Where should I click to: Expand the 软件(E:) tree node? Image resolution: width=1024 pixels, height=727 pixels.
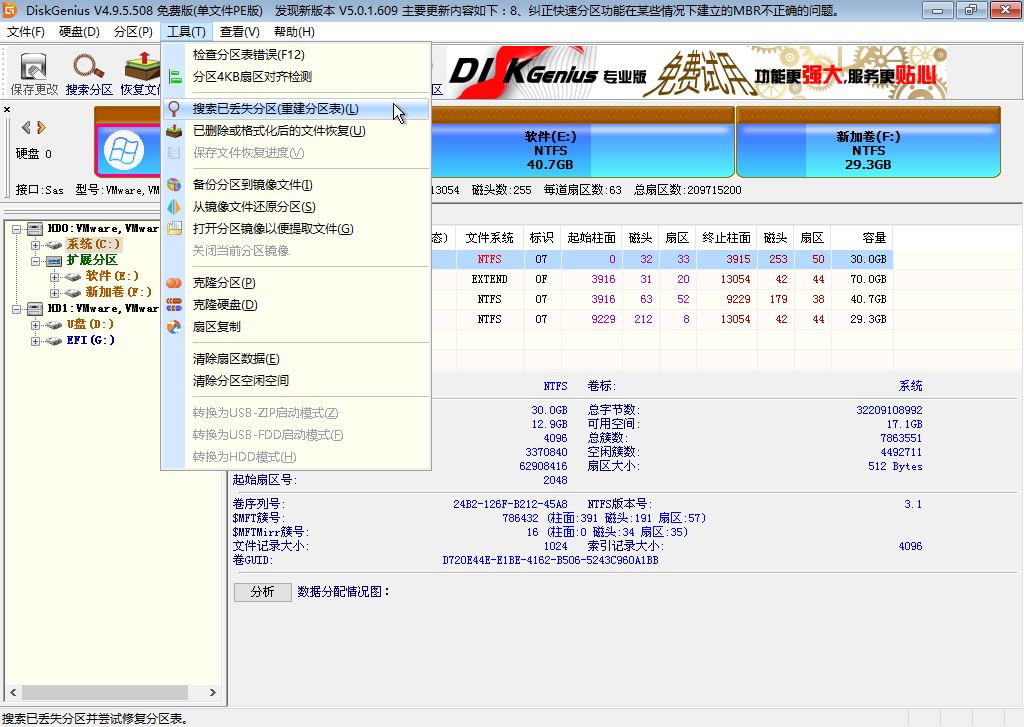pos(54,276)
